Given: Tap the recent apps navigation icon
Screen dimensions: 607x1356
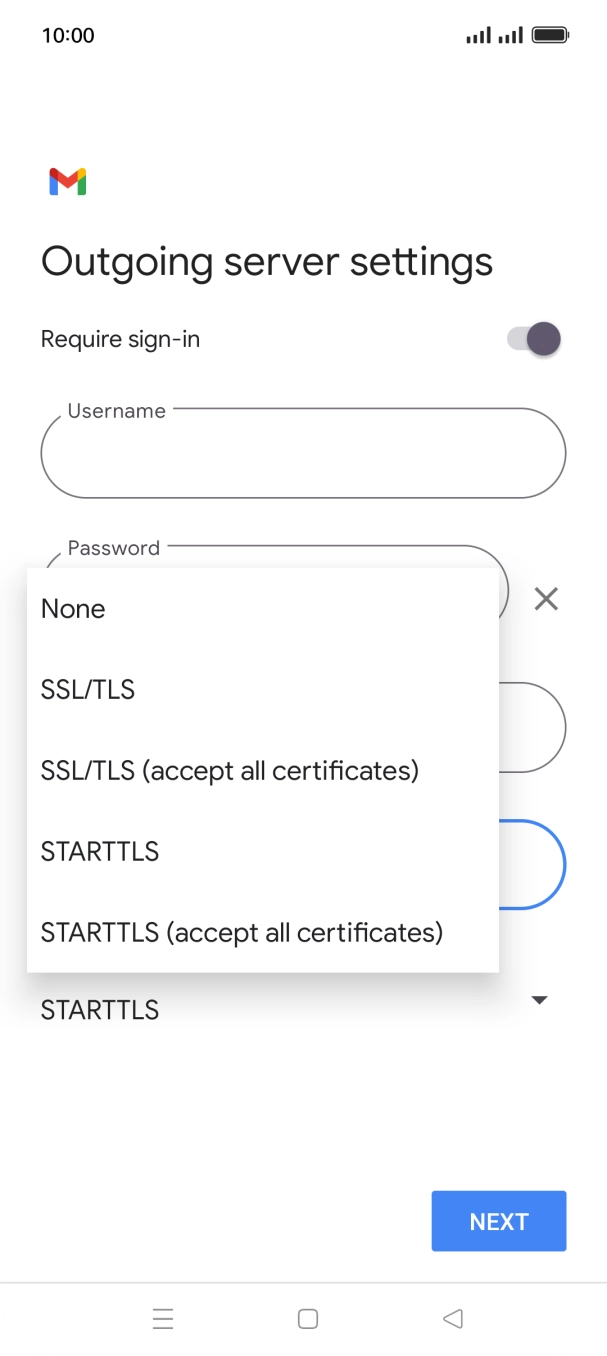Looking at the screenshot, I should (x=163, y=1319).
